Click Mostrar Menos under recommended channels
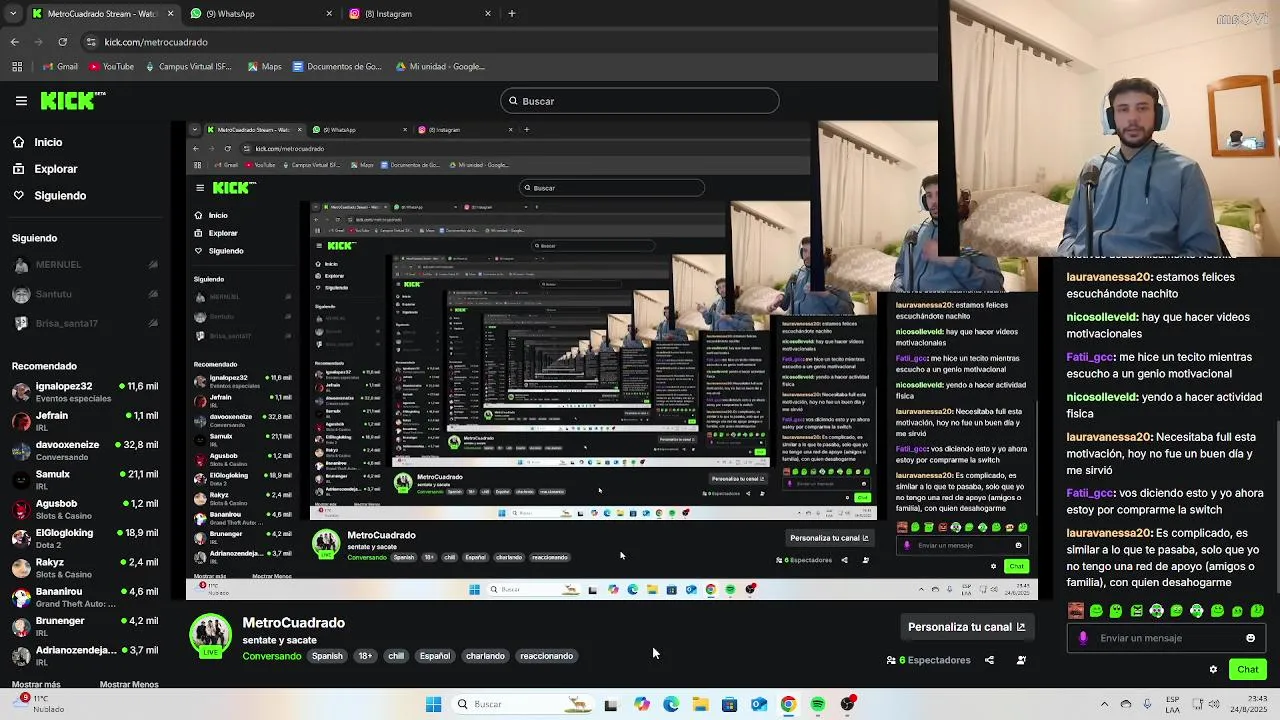The width and height of the screenshot is (1280, 720). (x=129, y=684)
